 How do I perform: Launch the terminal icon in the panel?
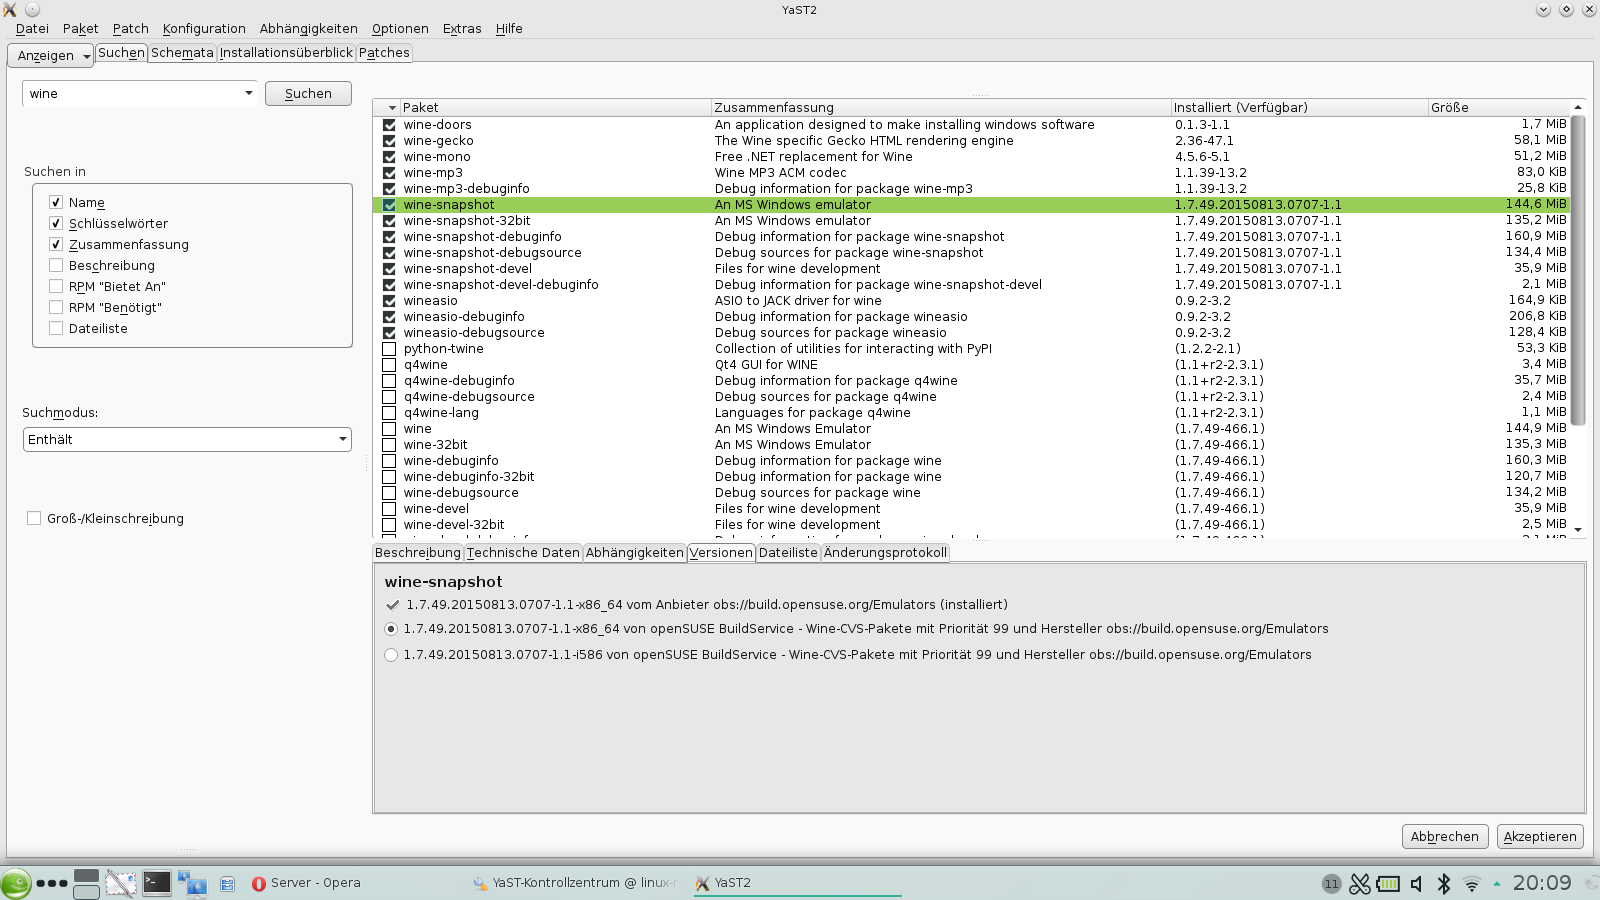click(157, 882)
